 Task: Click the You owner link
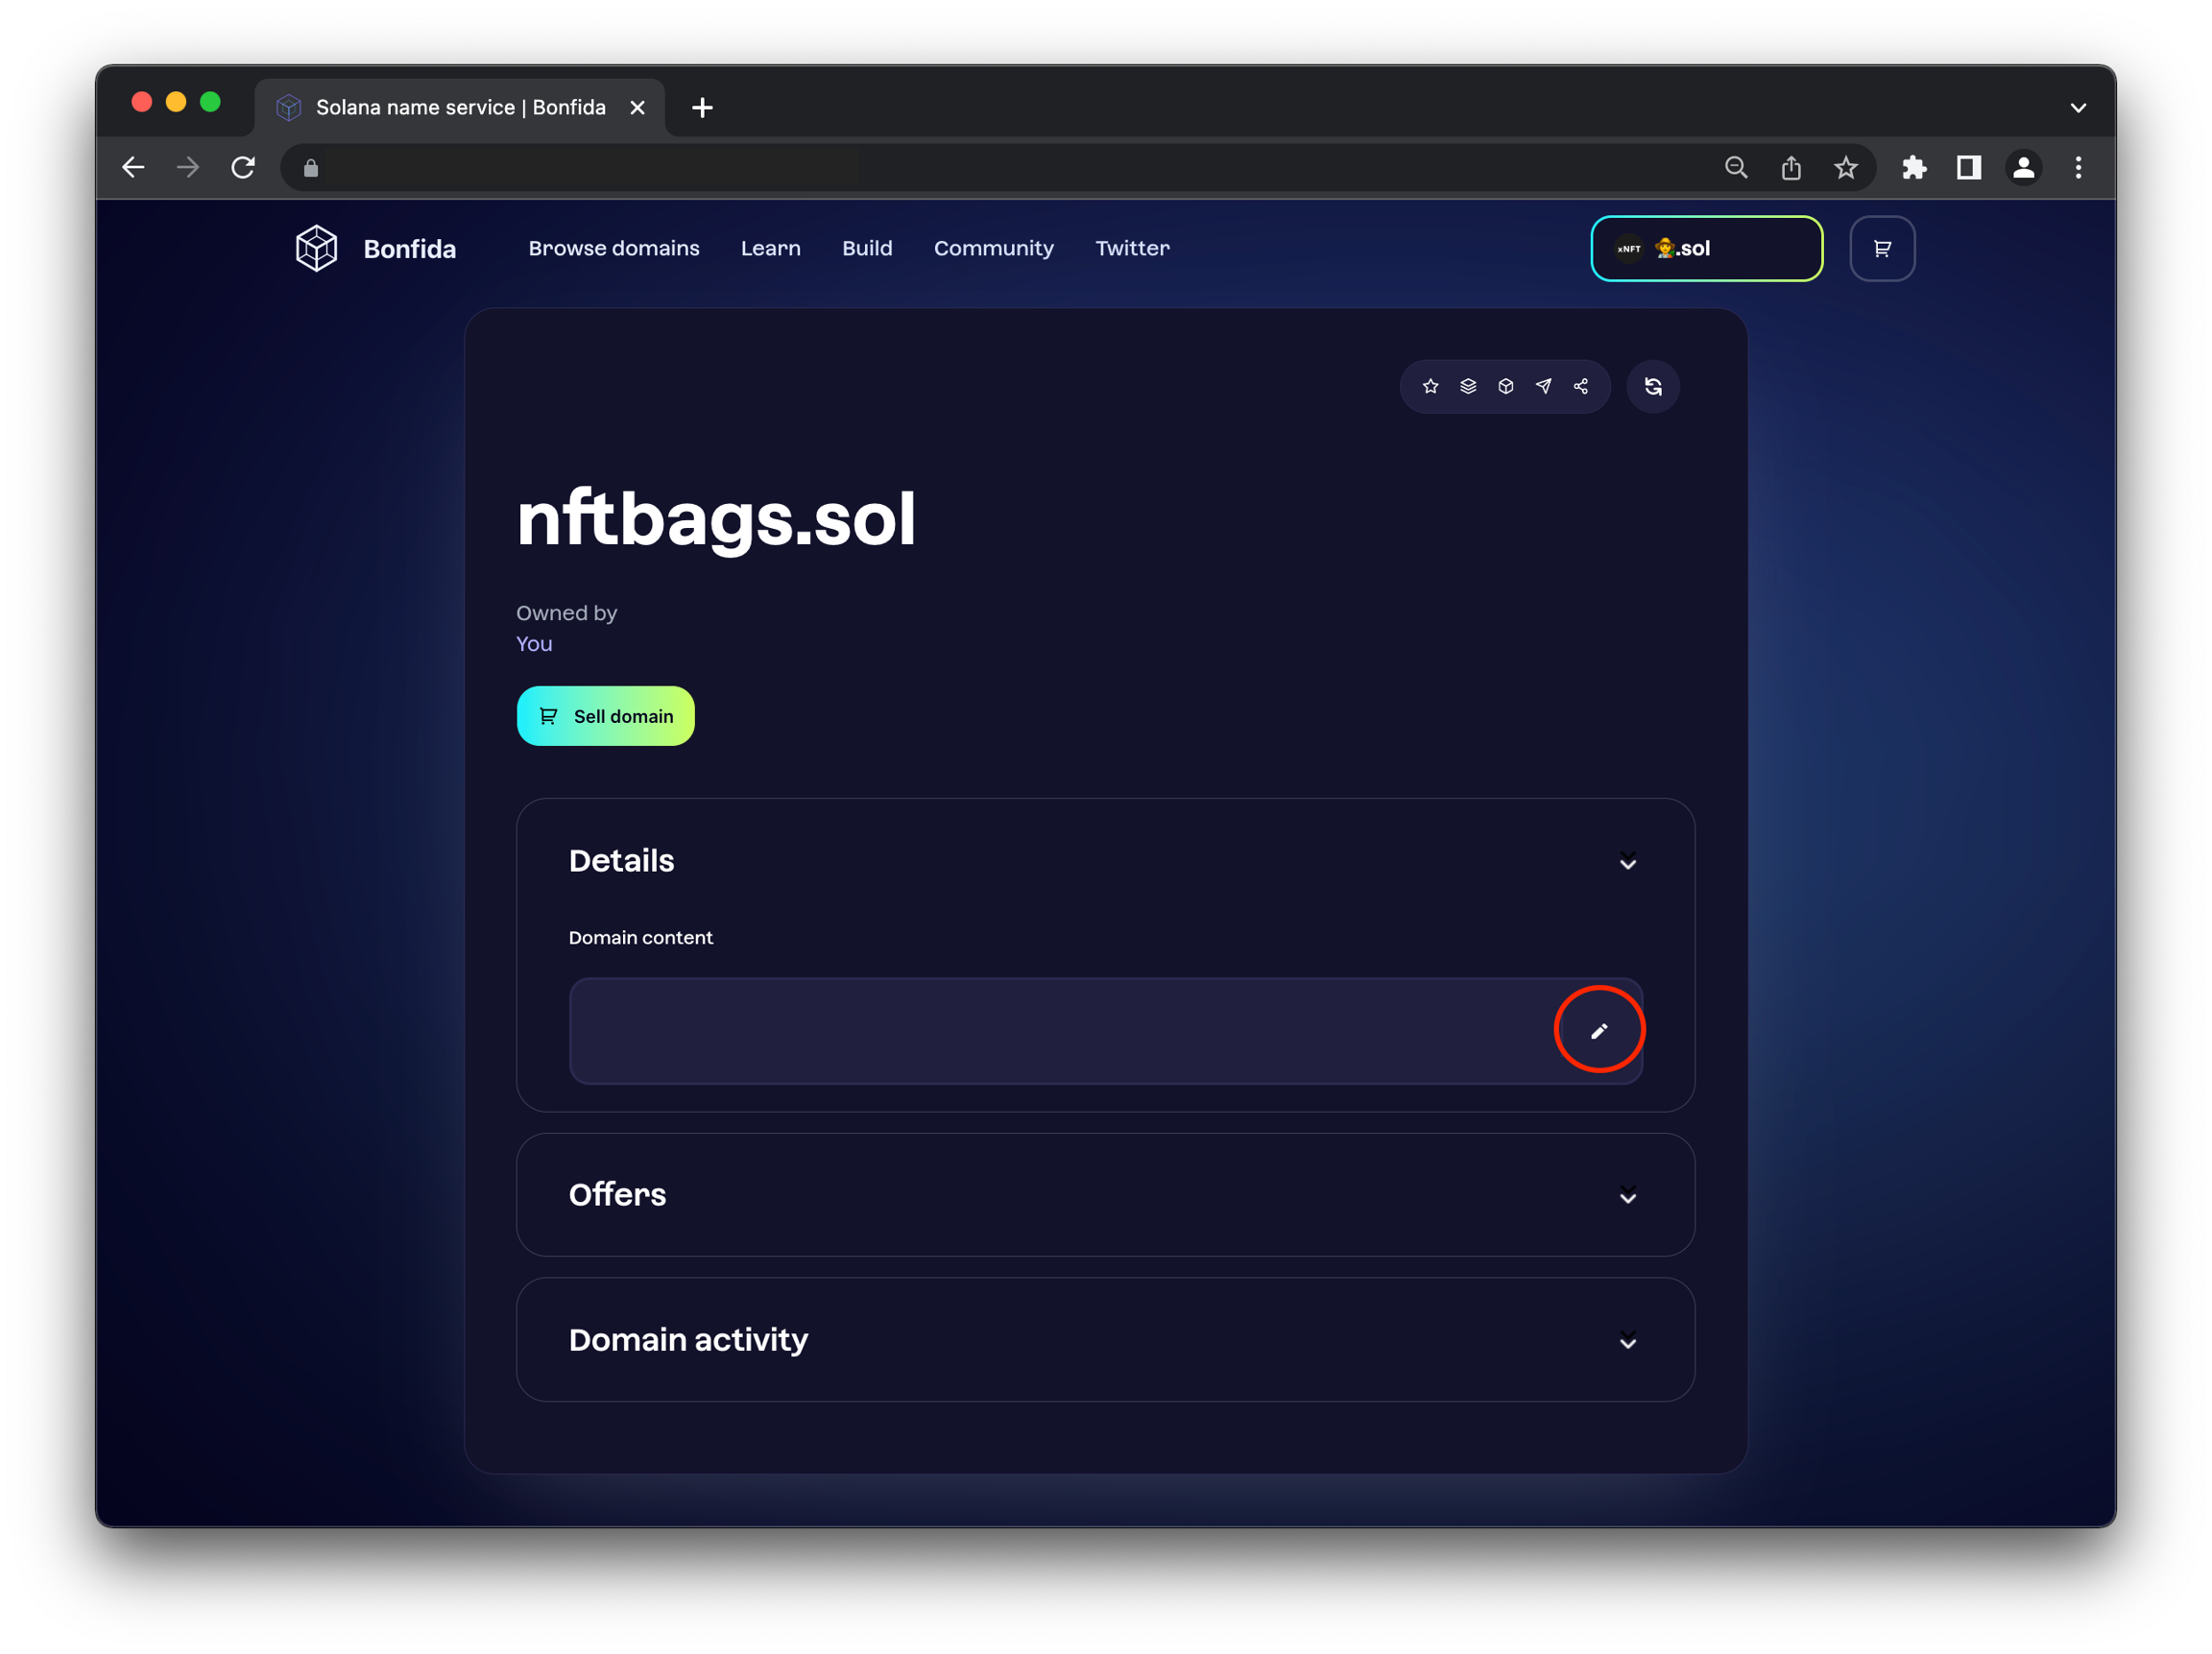534,644
